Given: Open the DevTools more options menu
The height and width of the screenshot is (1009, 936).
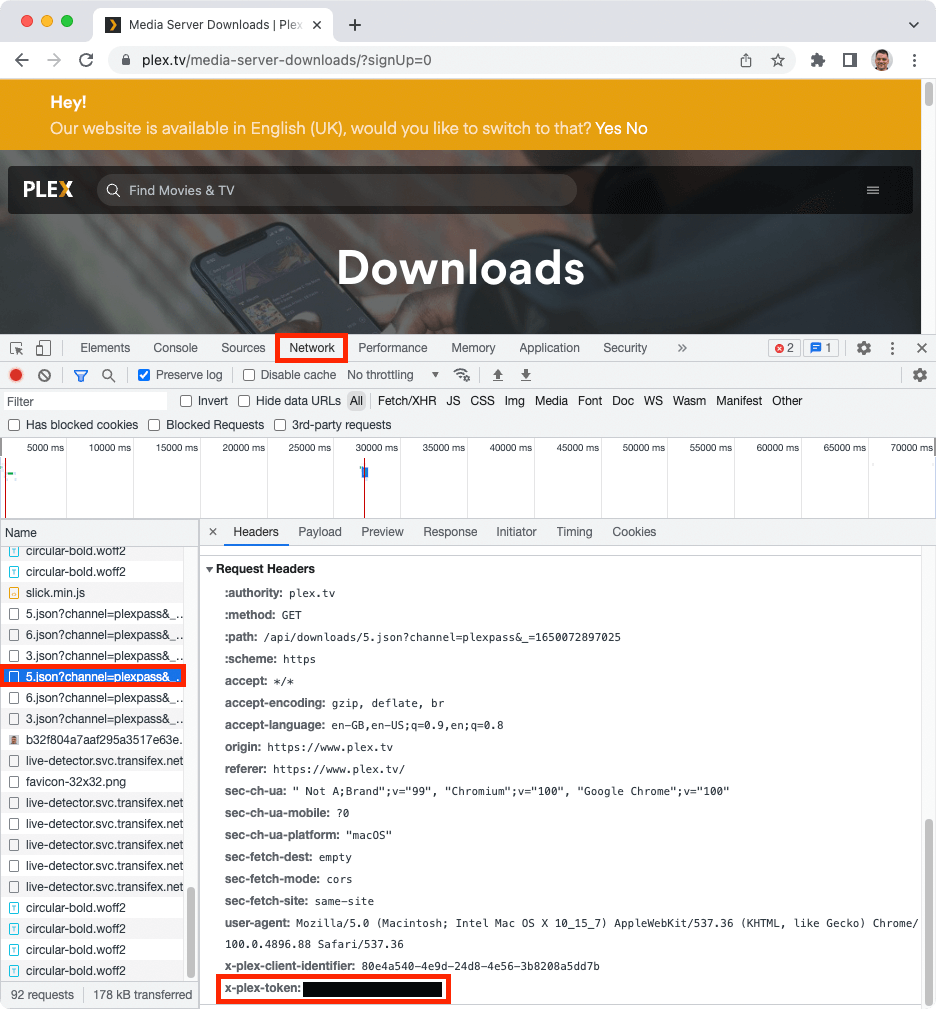Looking at the screenshot, I should (x=892, y=347).
